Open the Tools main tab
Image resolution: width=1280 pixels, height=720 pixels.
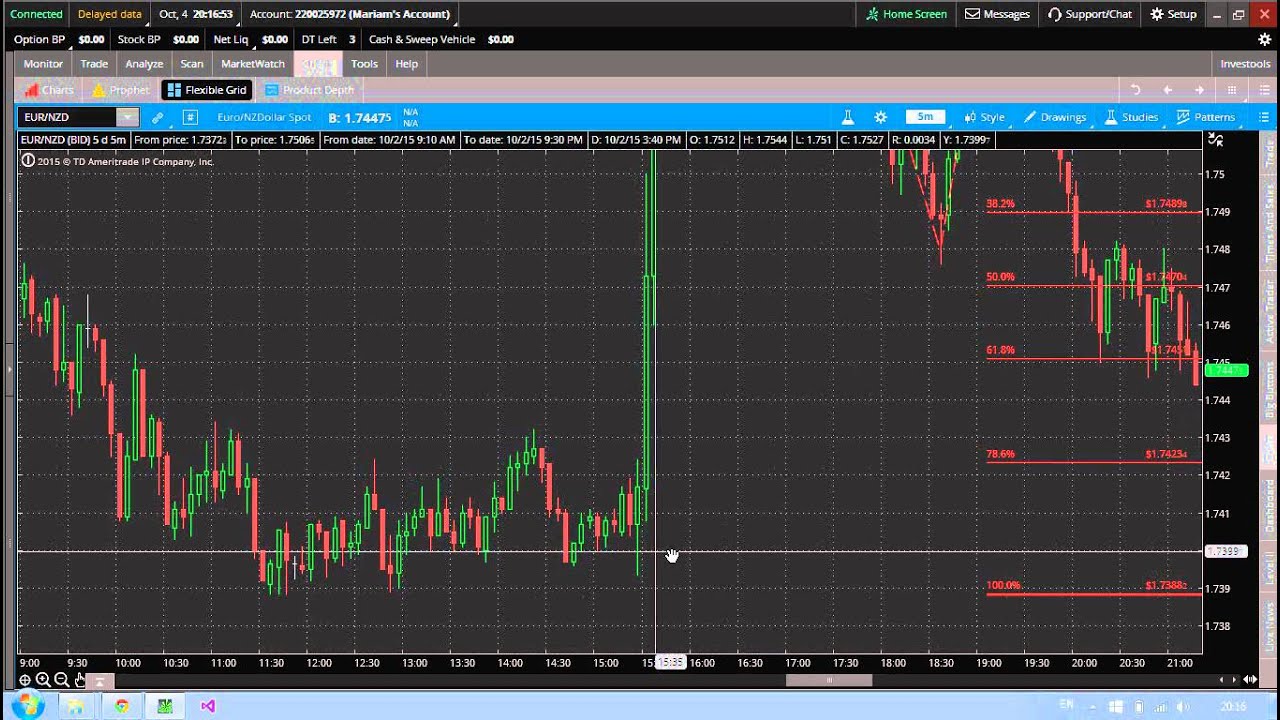click(364, 64)
